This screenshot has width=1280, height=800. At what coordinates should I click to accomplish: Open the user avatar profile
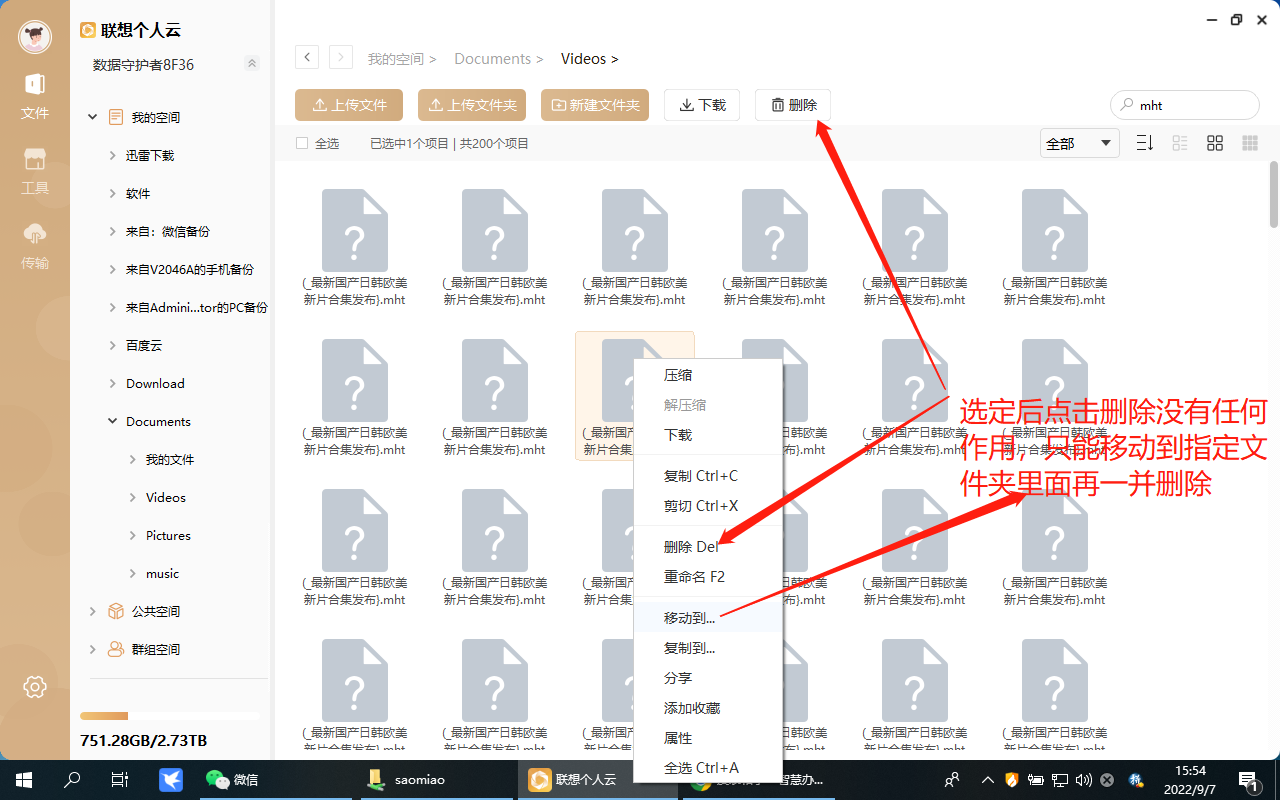coord(35,37)
